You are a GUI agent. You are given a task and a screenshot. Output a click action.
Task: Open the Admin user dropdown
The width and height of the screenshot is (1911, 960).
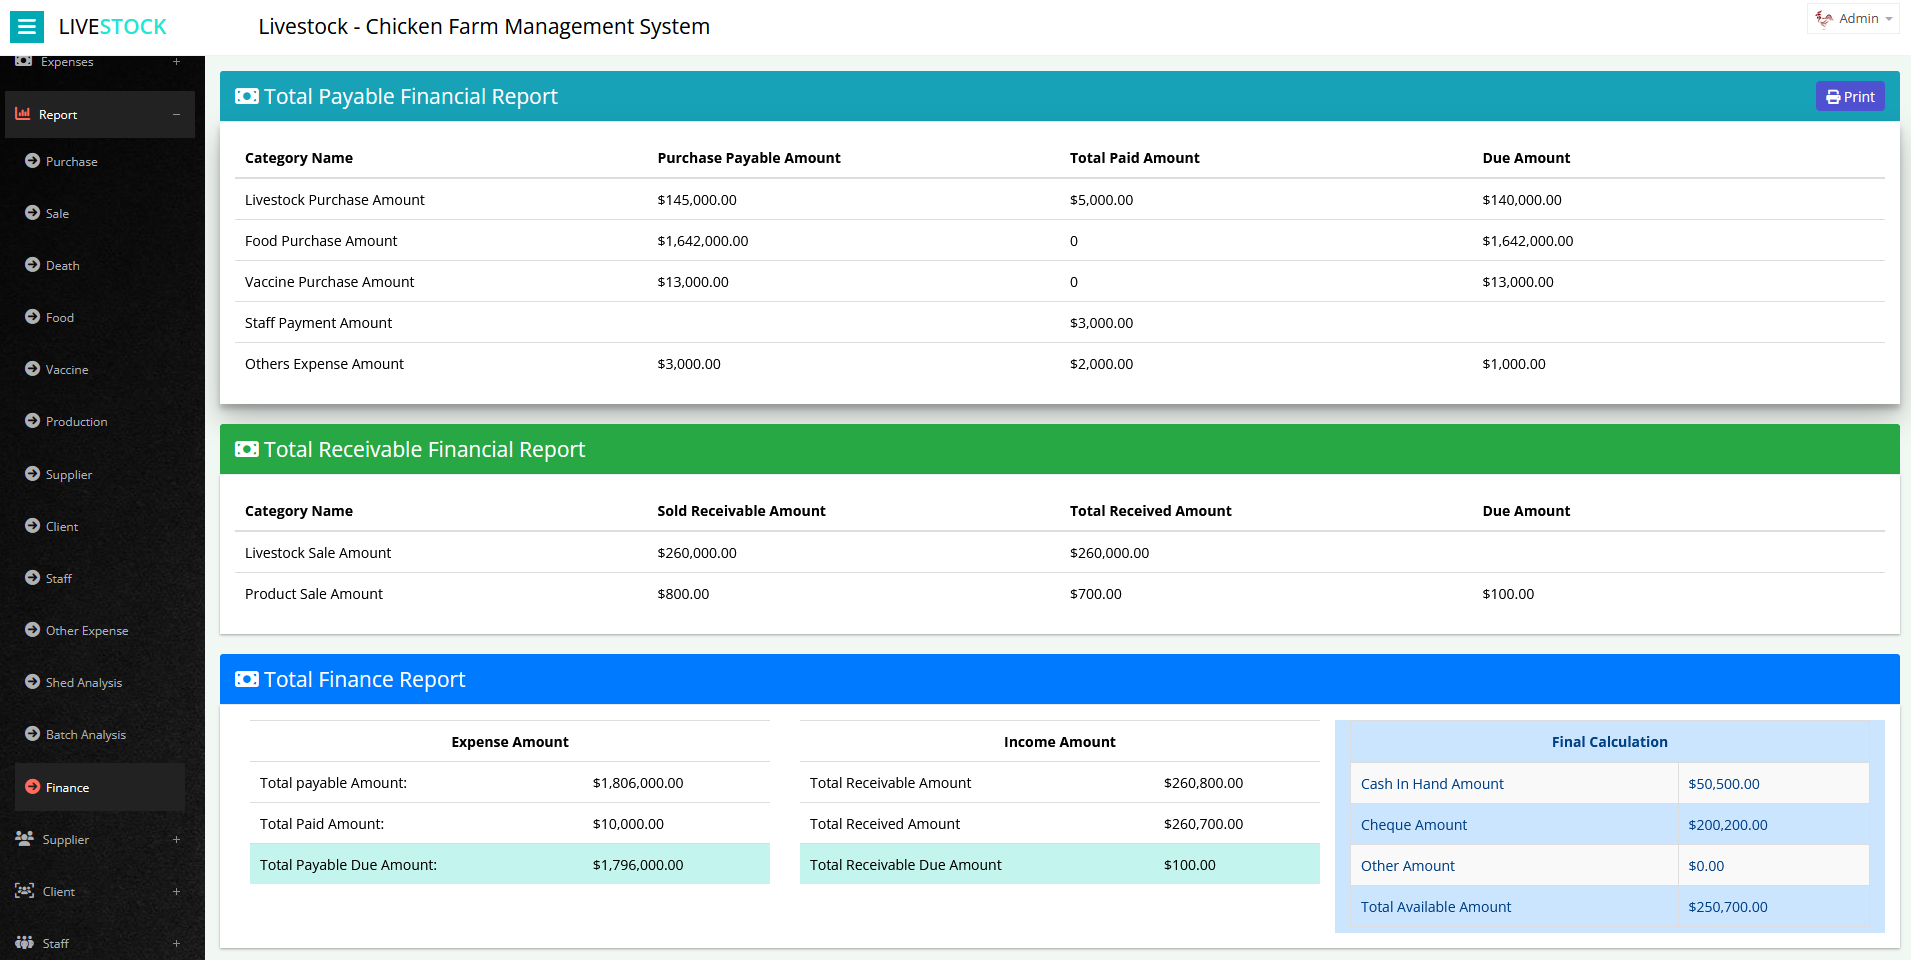pyautogui.click(x=1853, y=19)
